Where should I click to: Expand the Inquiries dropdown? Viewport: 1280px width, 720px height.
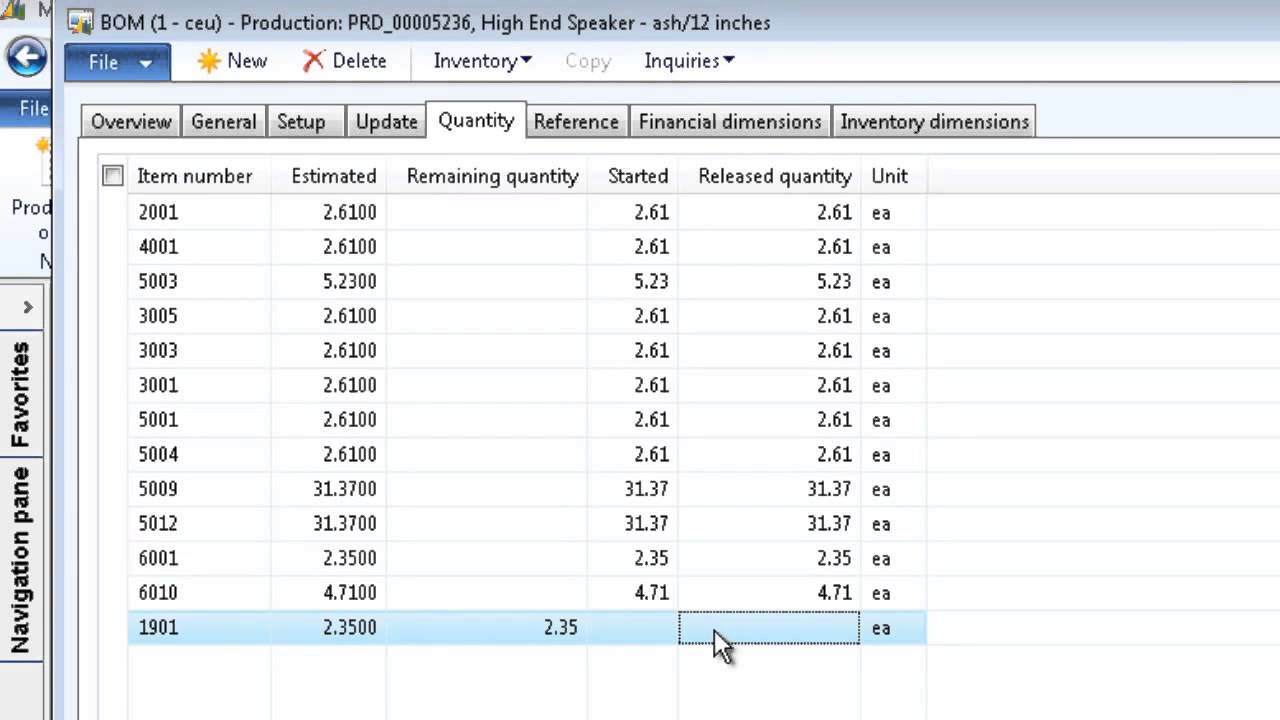(689, 61)
